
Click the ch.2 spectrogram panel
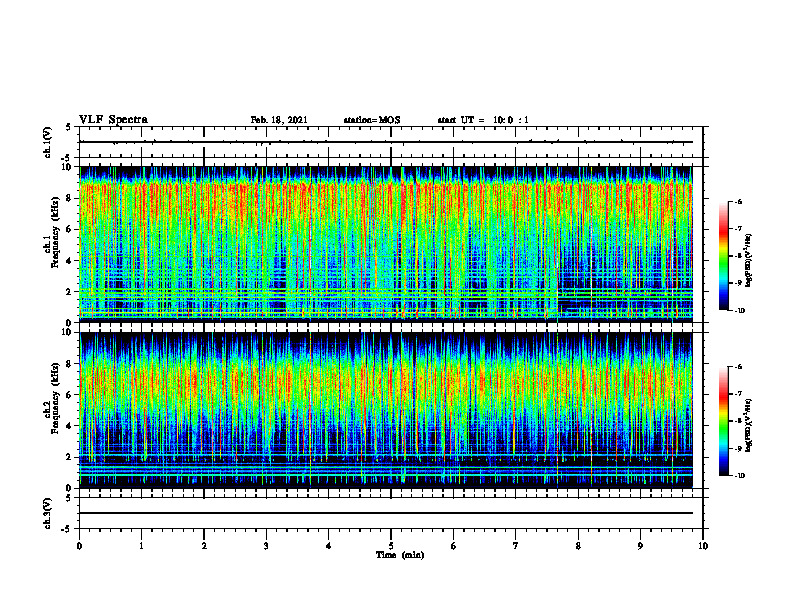tap(386, 410)
